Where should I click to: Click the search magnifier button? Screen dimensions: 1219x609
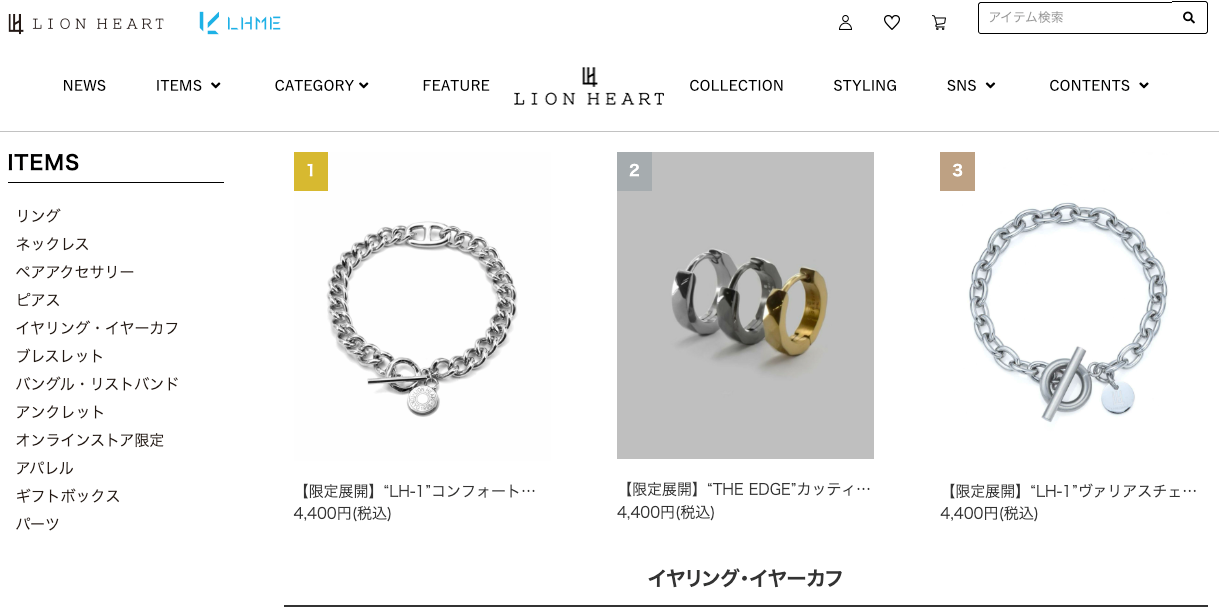[1189, 17]
